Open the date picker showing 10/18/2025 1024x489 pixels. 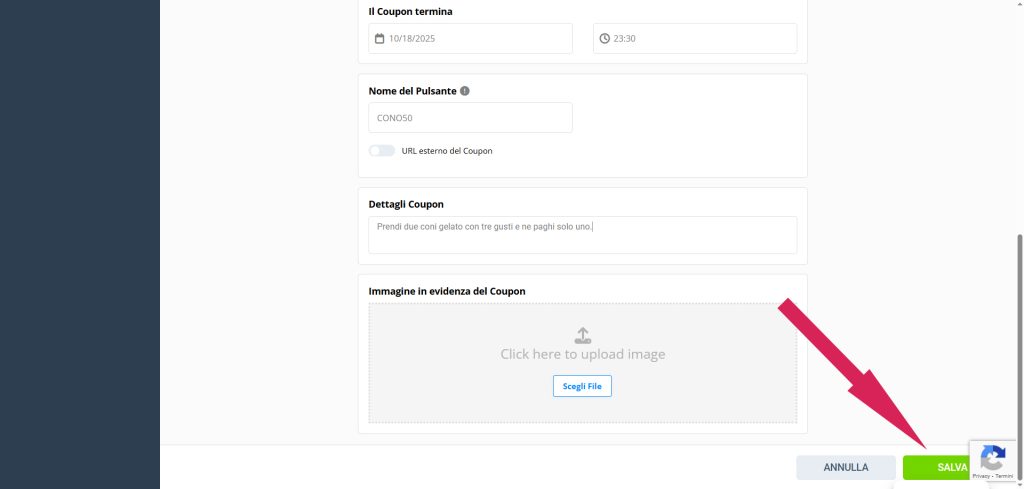tap(470, 39)
